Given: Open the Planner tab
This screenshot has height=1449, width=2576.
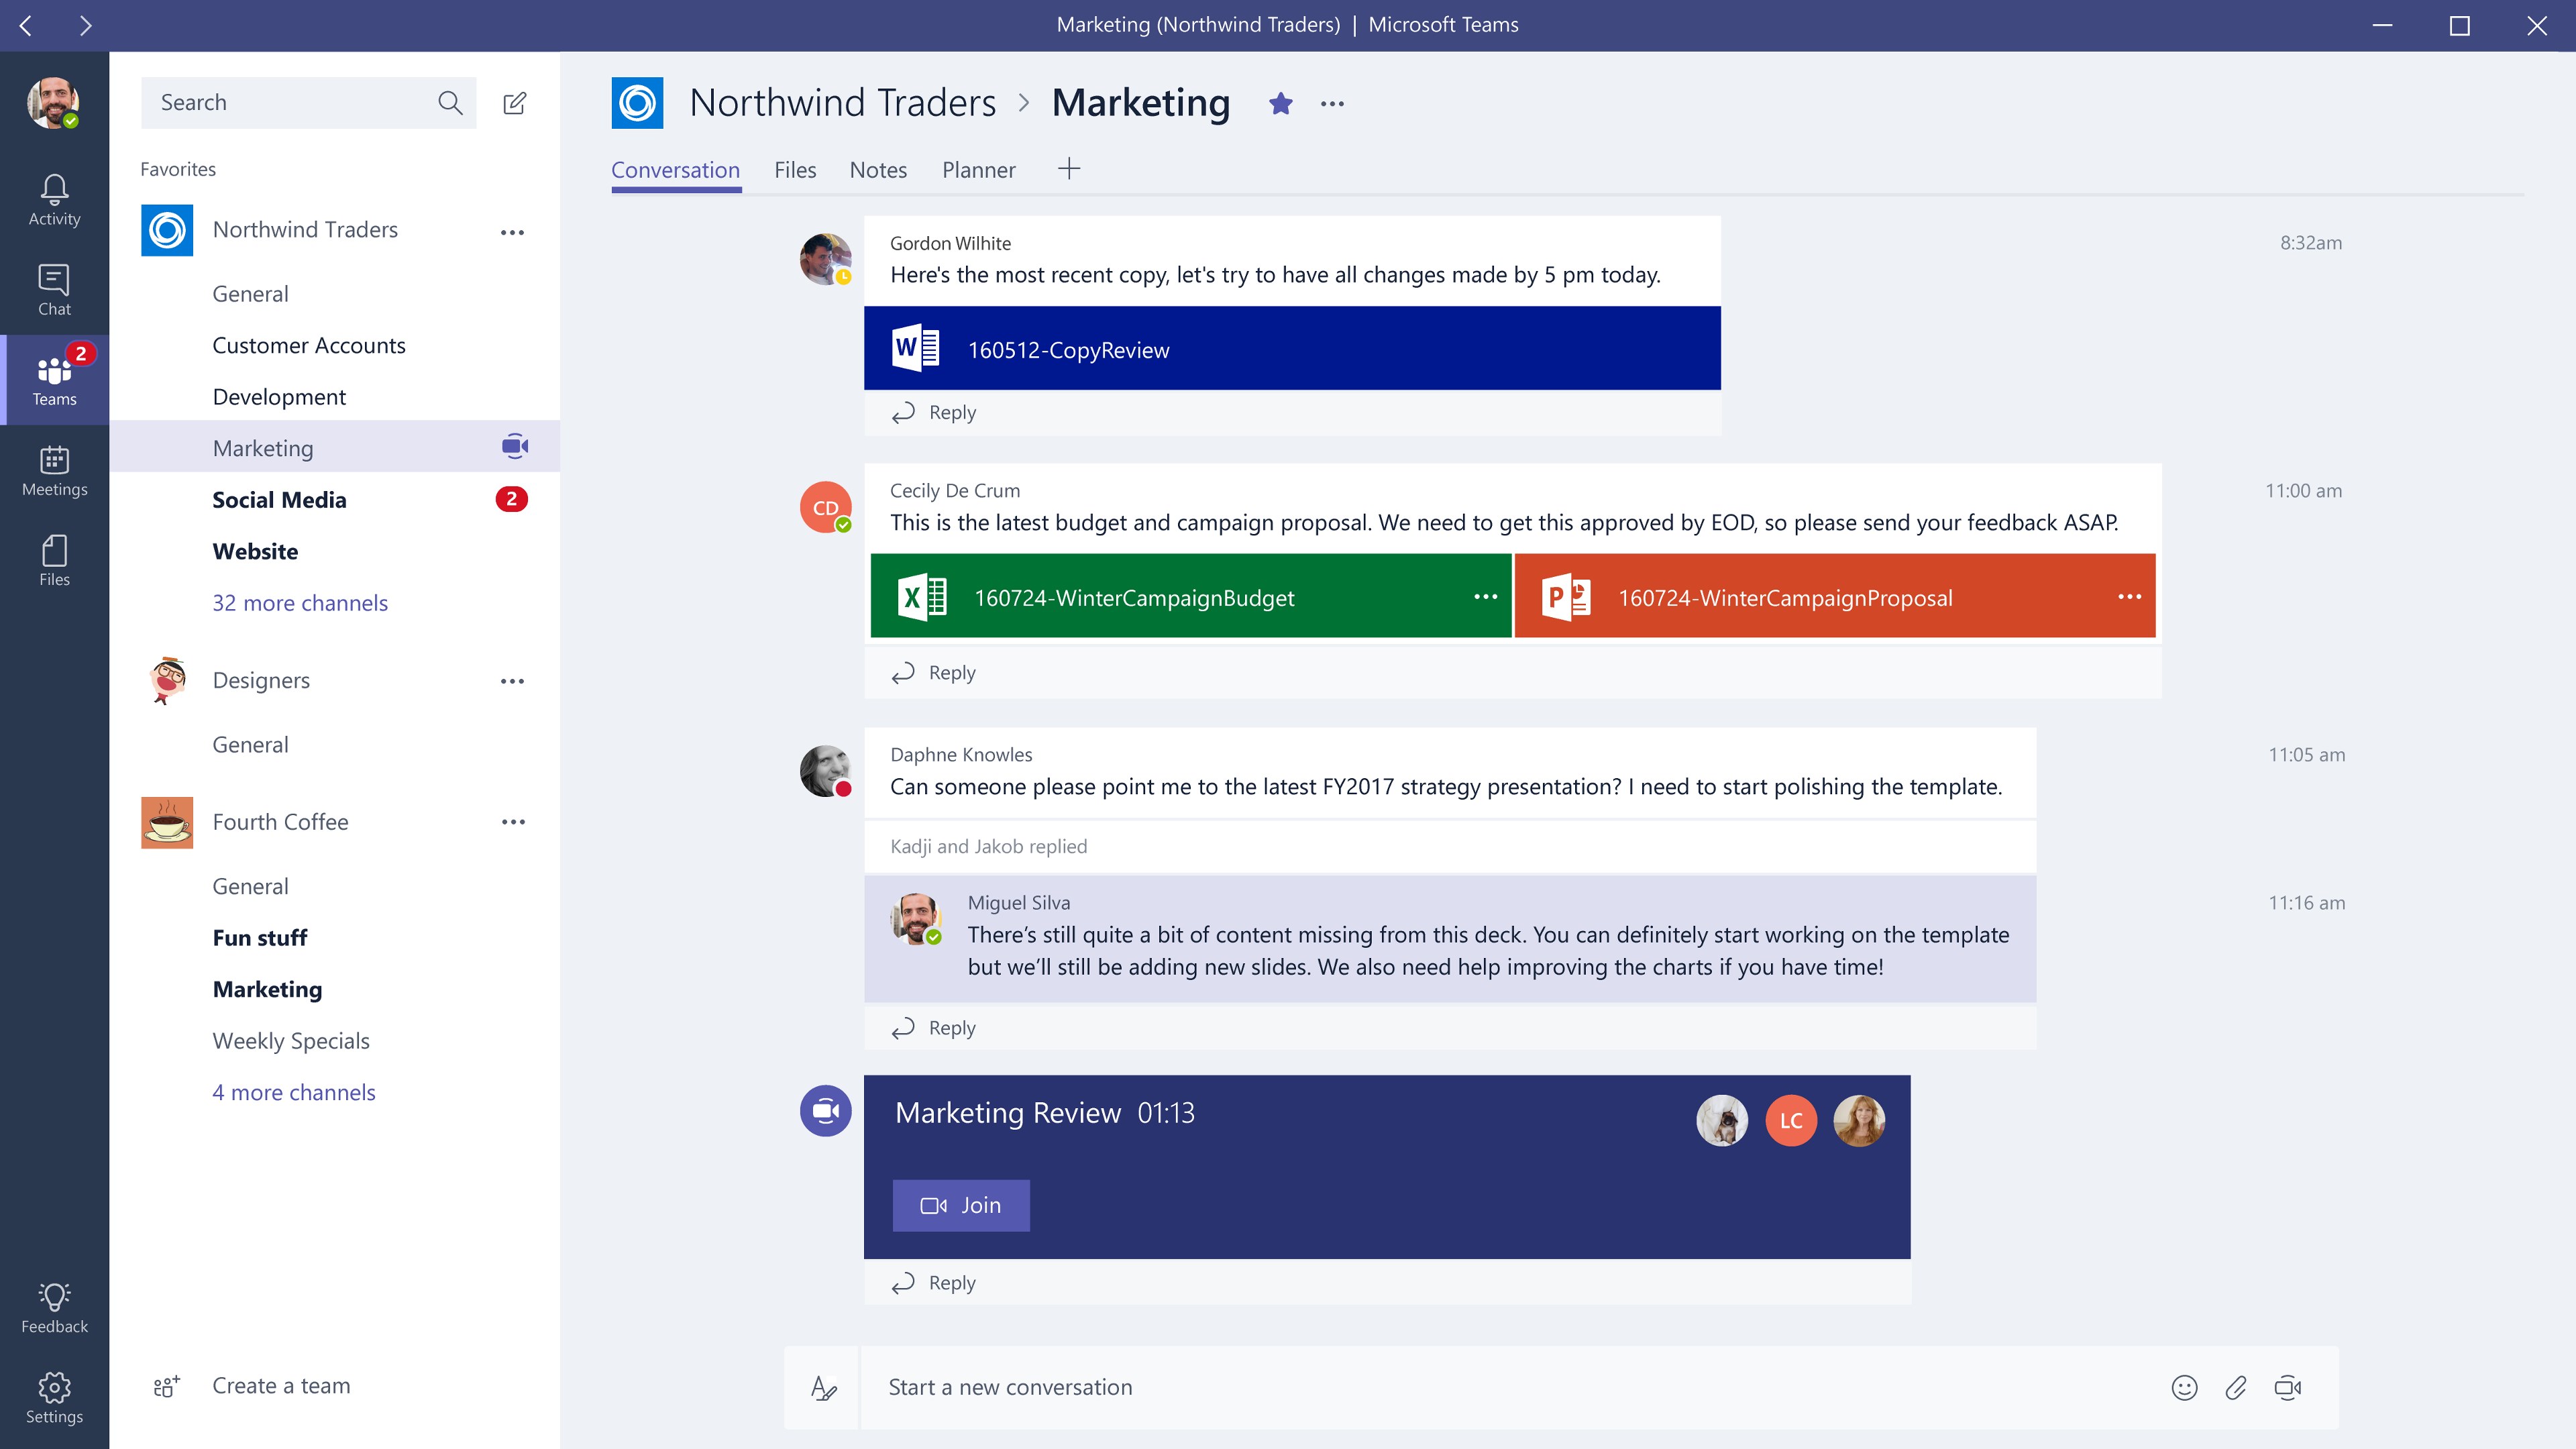Looking at the screenshot, I should point(978,170).
